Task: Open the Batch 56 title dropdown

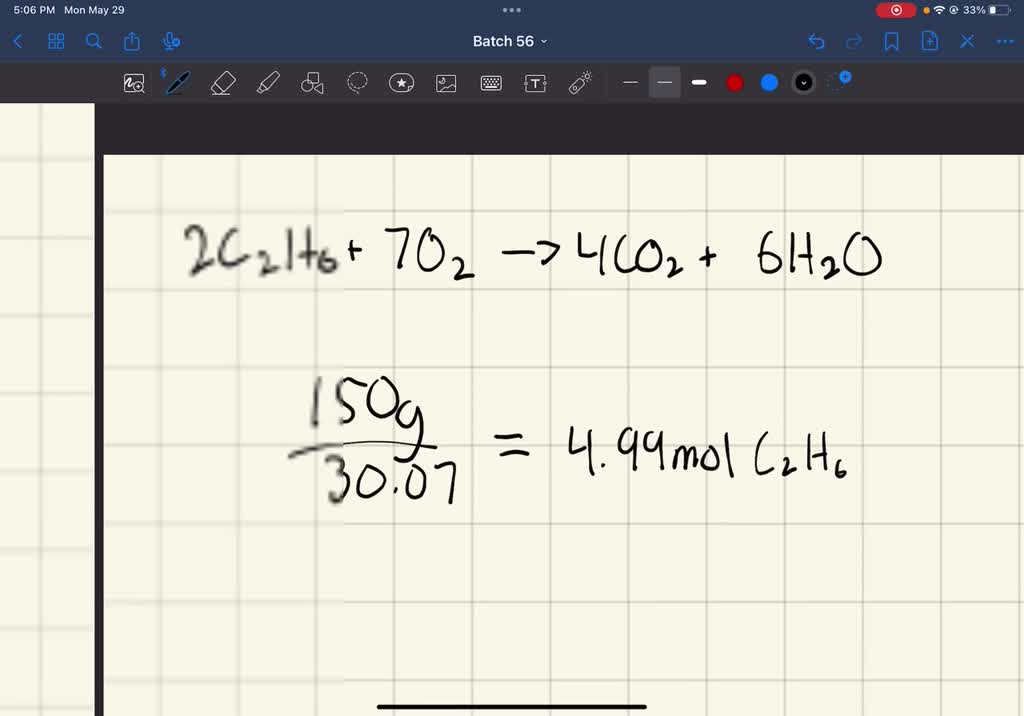Action: pyautogui.click(x=511, y=41)
